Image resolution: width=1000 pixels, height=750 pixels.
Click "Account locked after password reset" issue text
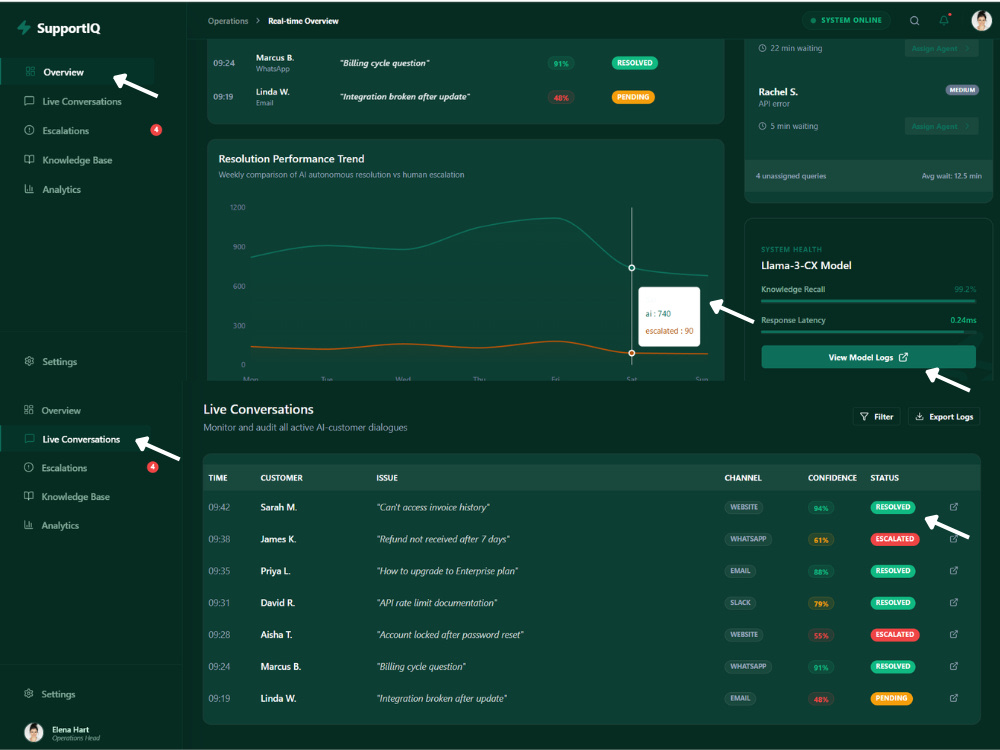450,635
